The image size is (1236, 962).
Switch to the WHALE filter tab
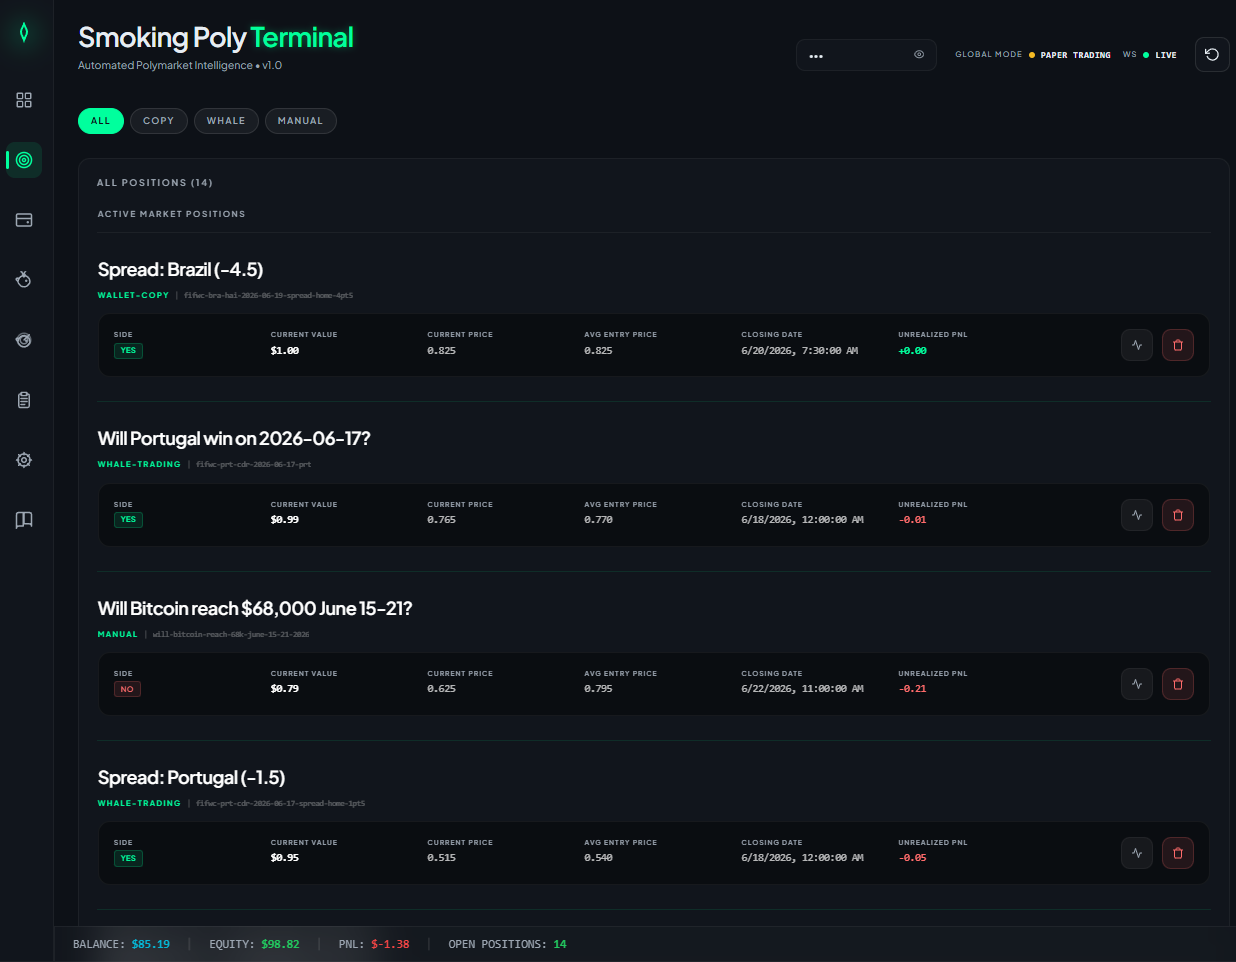226,121
